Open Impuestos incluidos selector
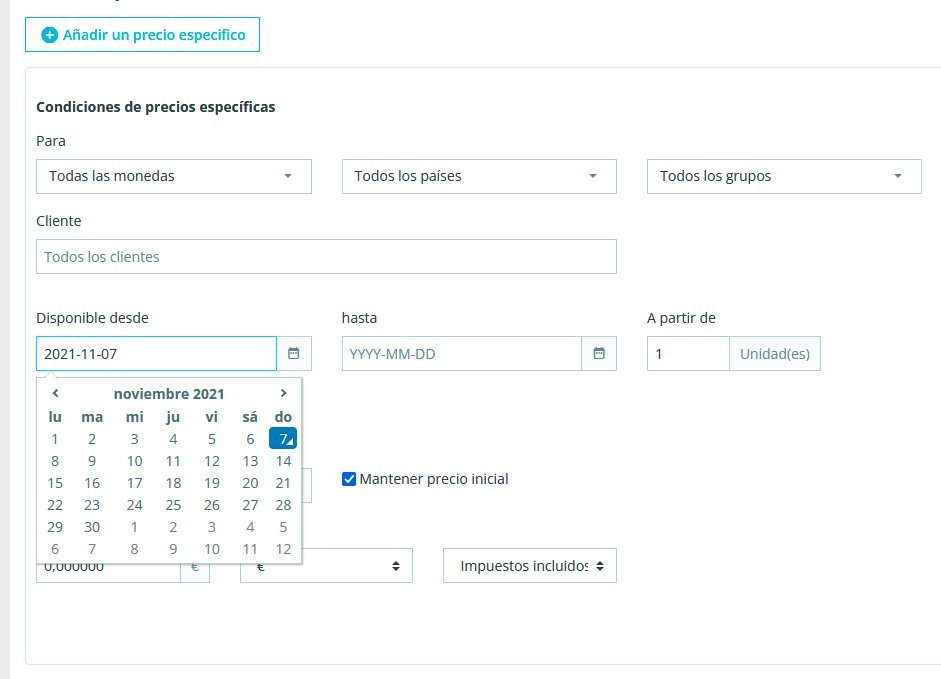This screenshot has height=679, width=941. (529, 566)
